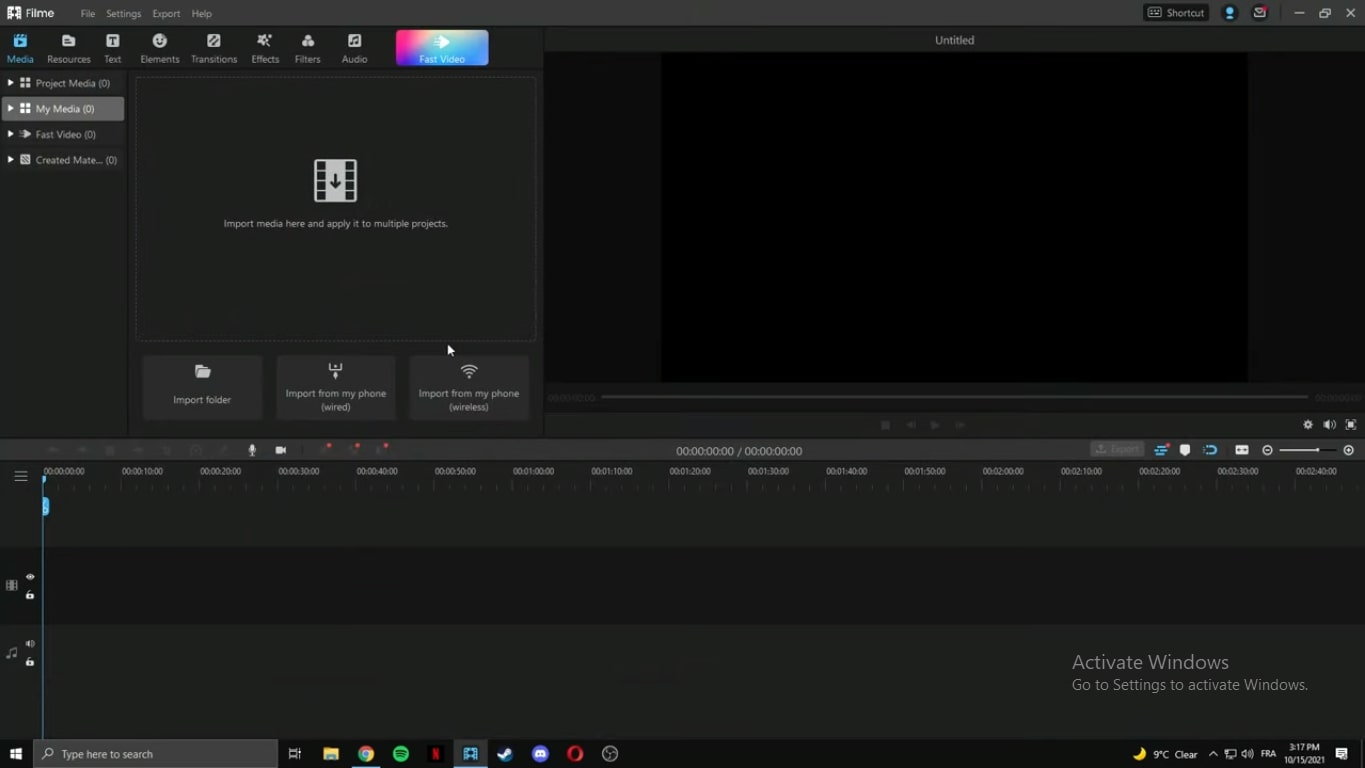1365x768 pixels.
Task: Open the File menu
Action: (88, 14)
